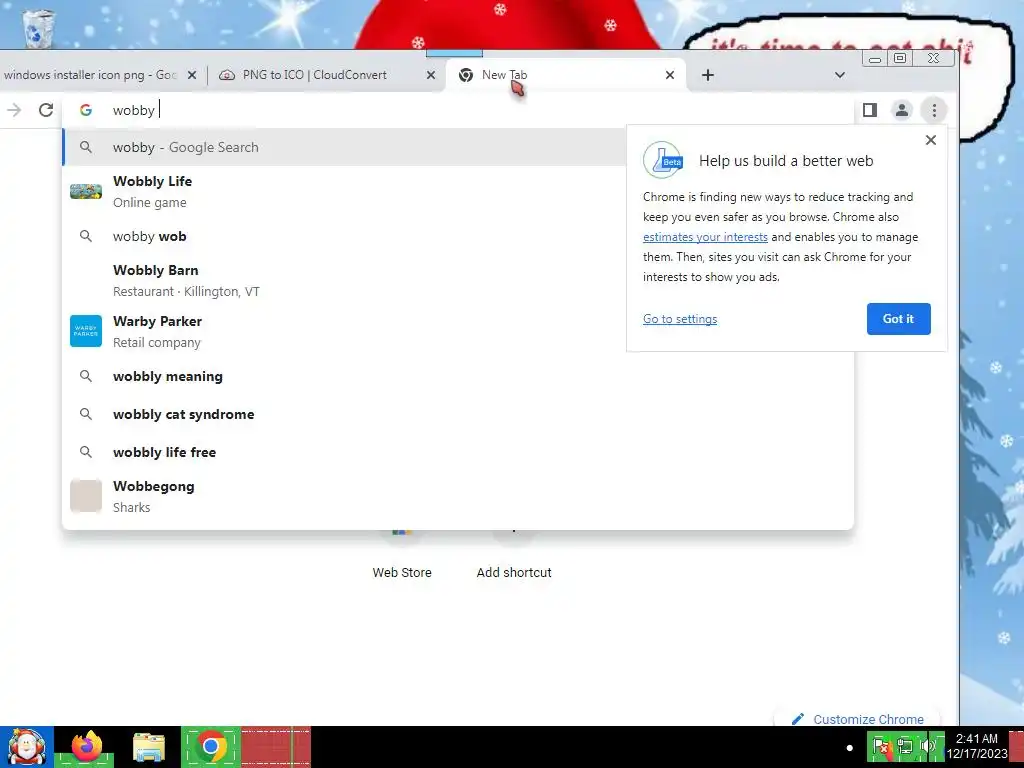Choose the 'wobbly meaning' suggestion
The width and height of the screenshot is (1024, 768).
457,376
